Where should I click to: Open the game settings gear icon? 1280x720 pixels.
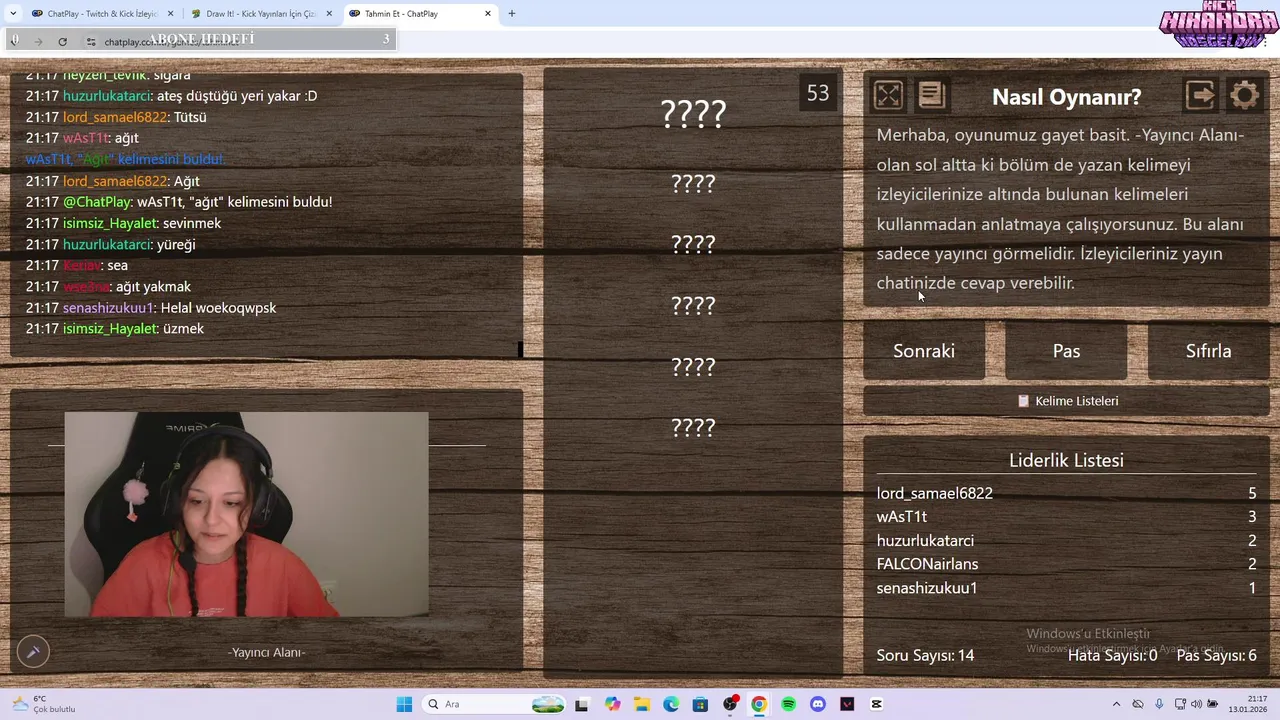click(1244, 95)
